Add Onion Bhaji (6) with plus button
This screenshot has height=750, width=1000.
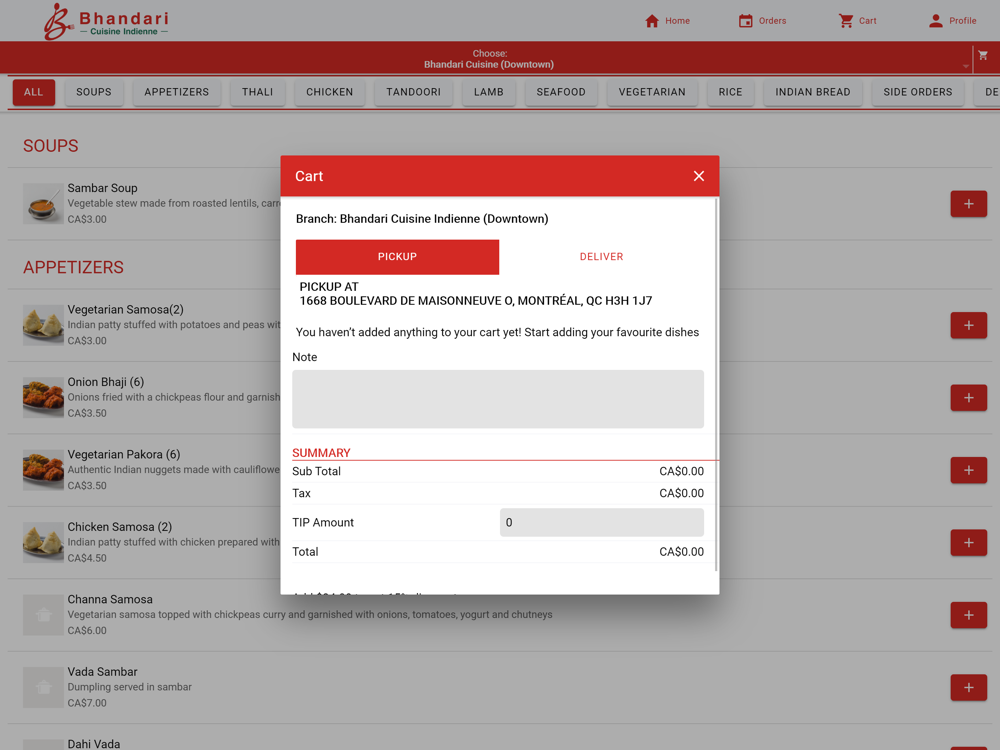tap(968, 398)
